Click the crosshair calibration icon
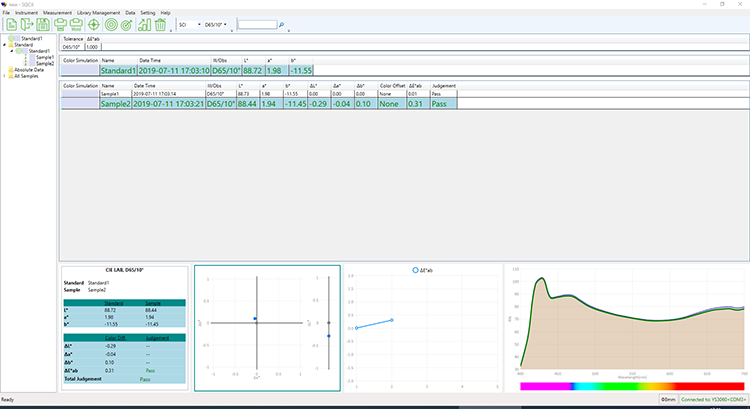 (x=94, y=24)
